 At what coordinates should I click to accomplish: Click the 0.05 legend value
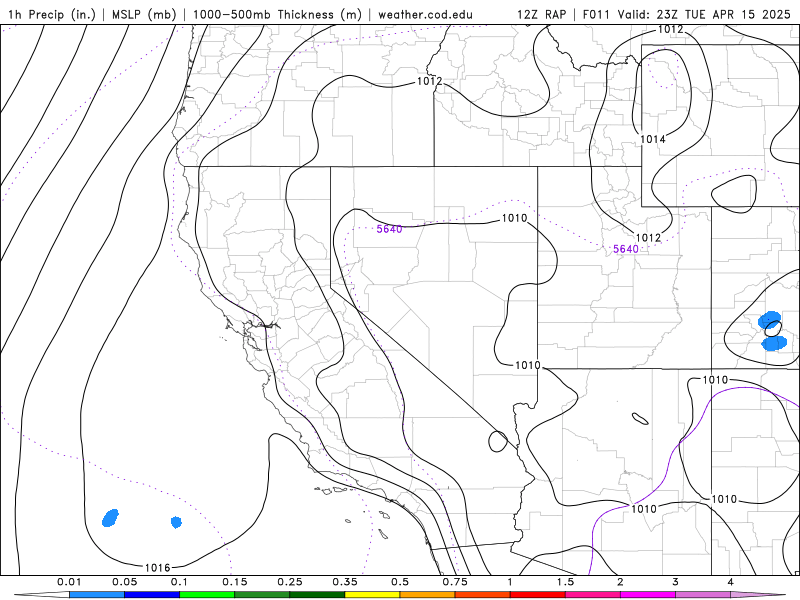[x=124, y=582]
